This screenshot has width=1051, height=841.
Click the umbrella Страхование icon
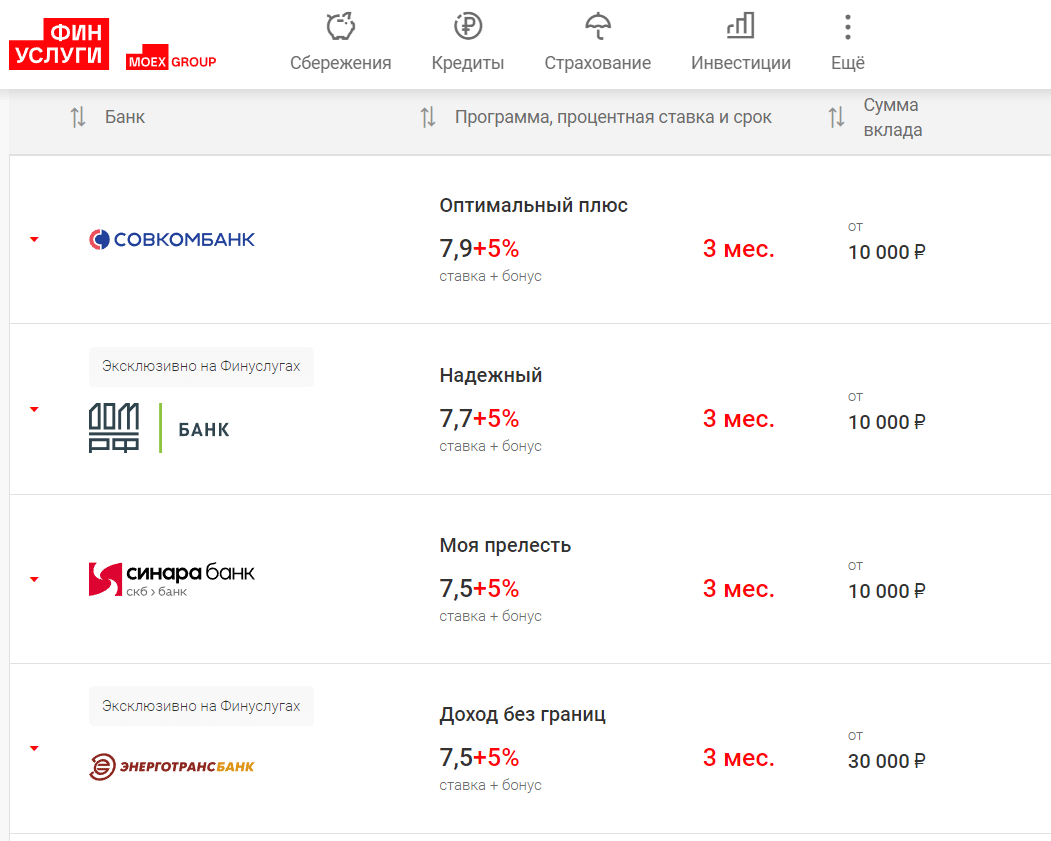[x=598, y=27]
